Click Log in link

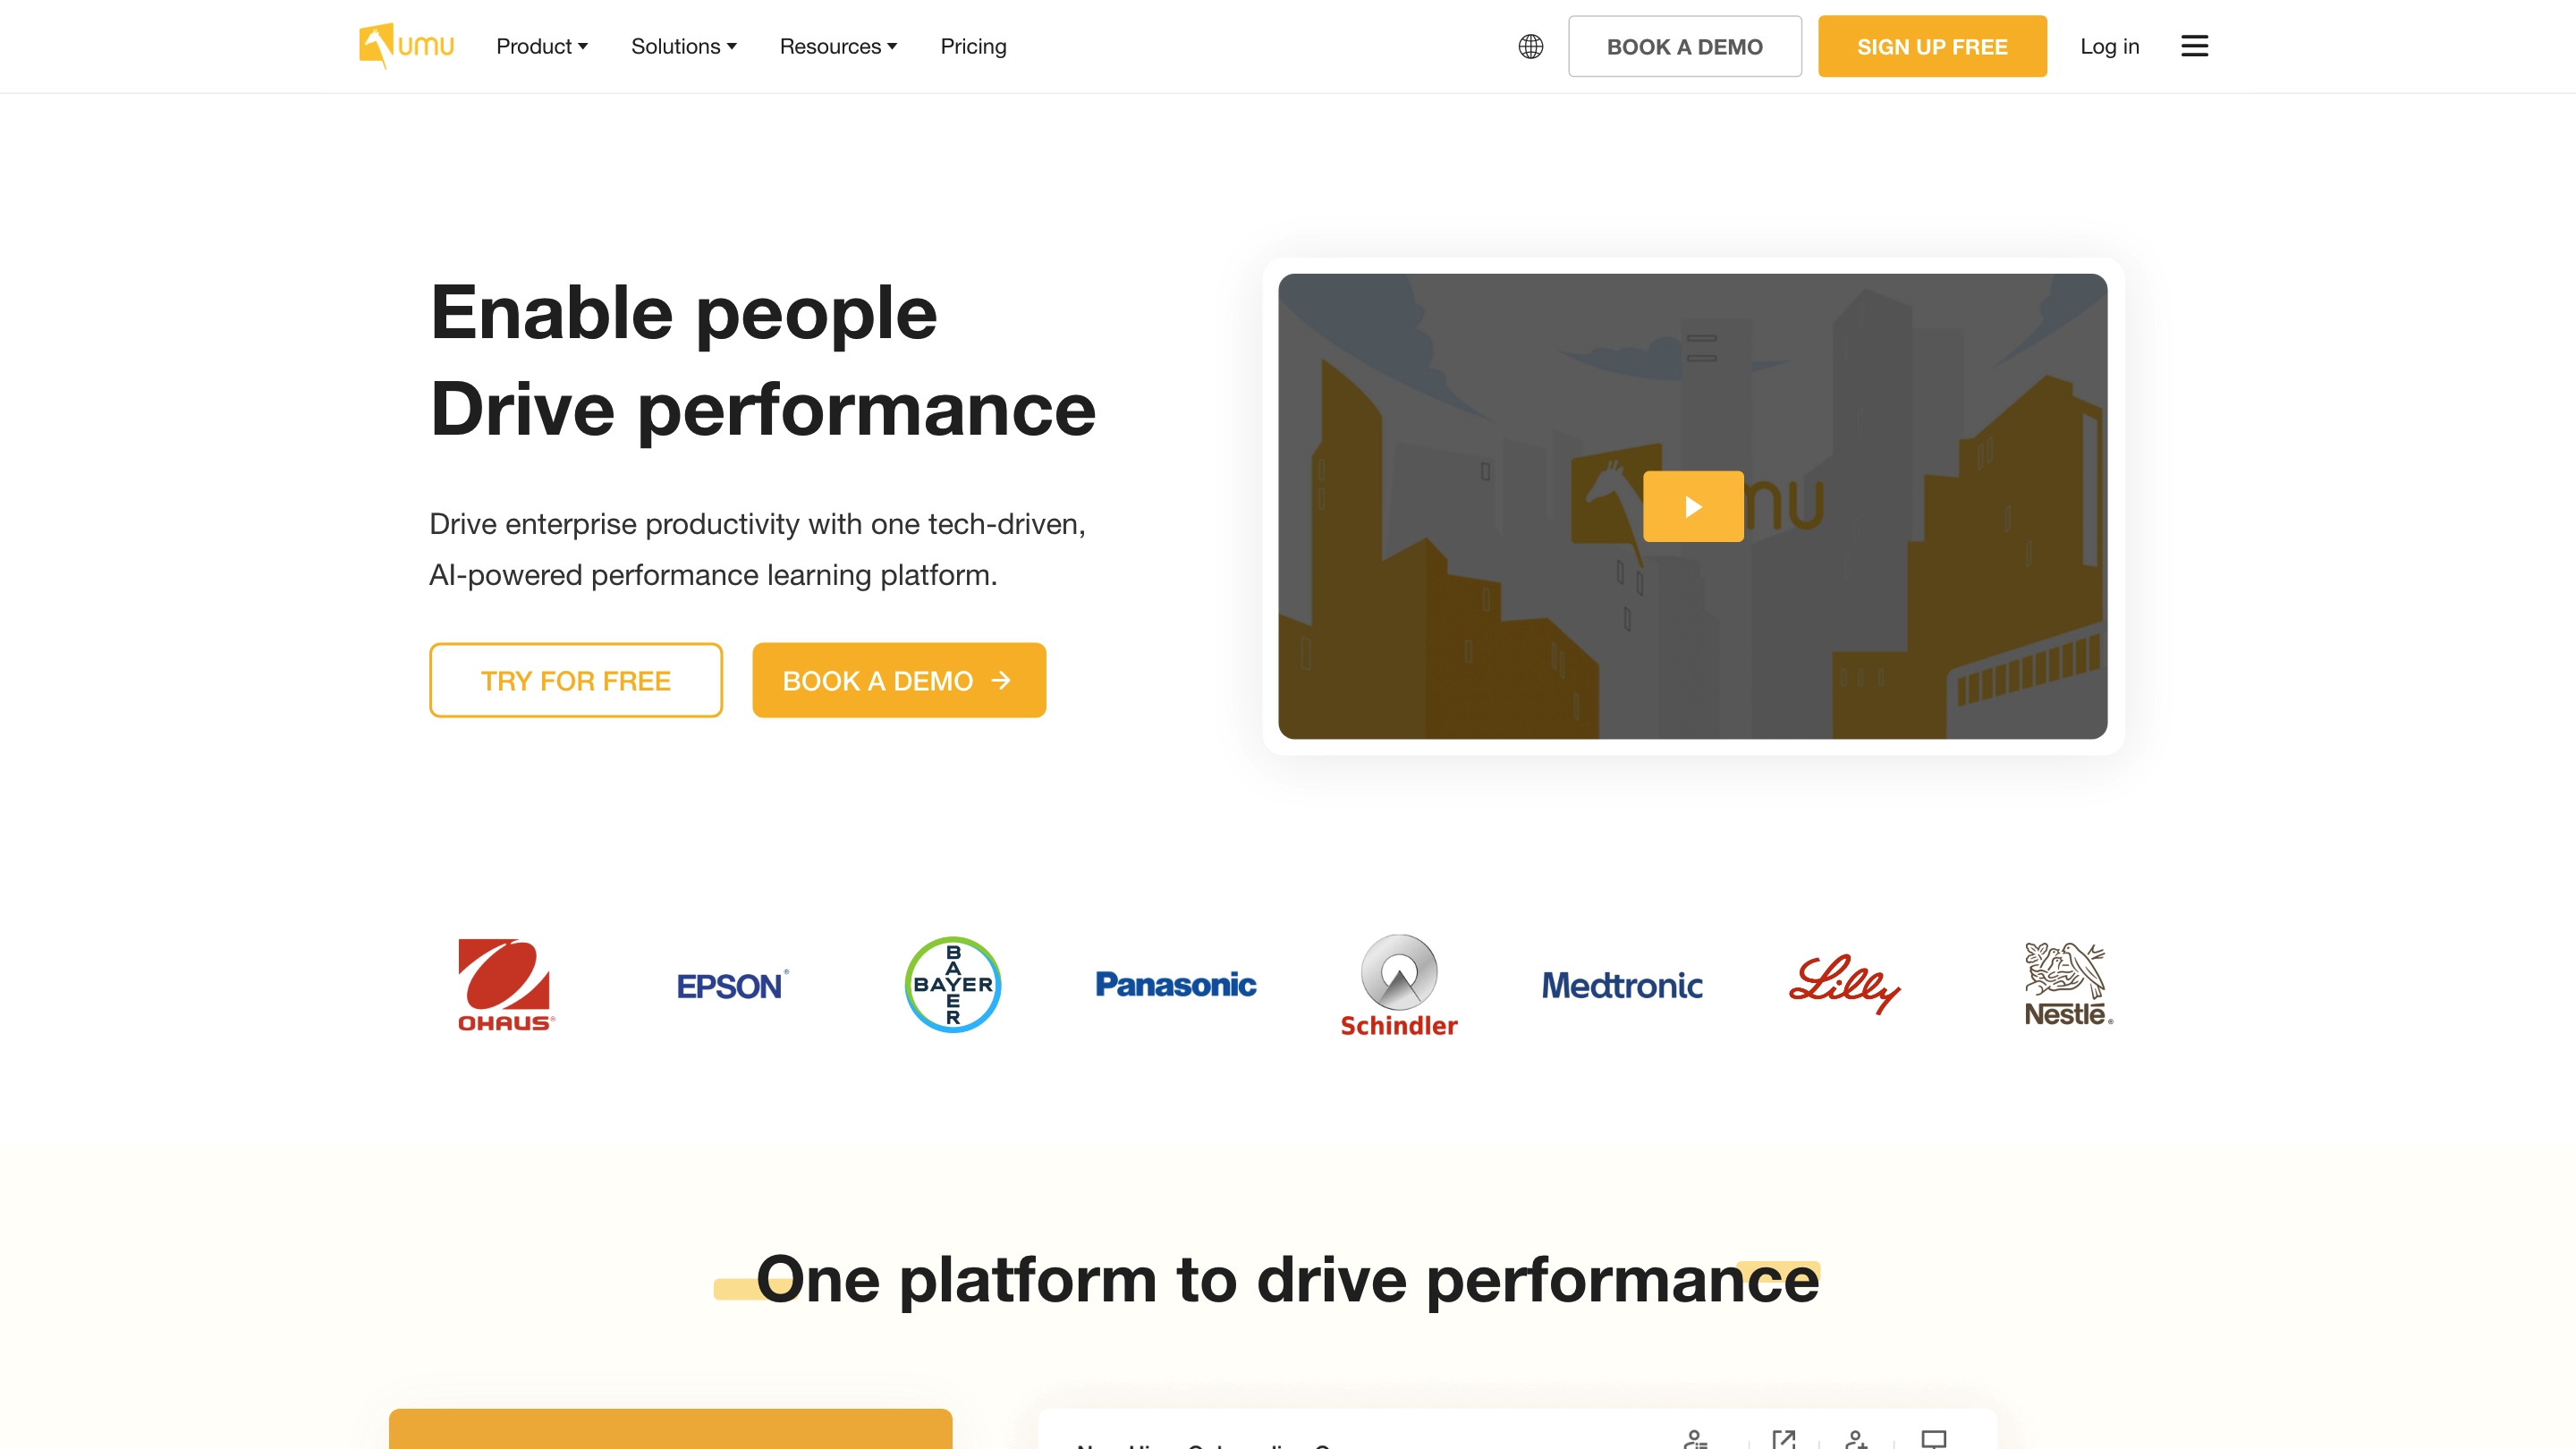(x=2109, y=46)
